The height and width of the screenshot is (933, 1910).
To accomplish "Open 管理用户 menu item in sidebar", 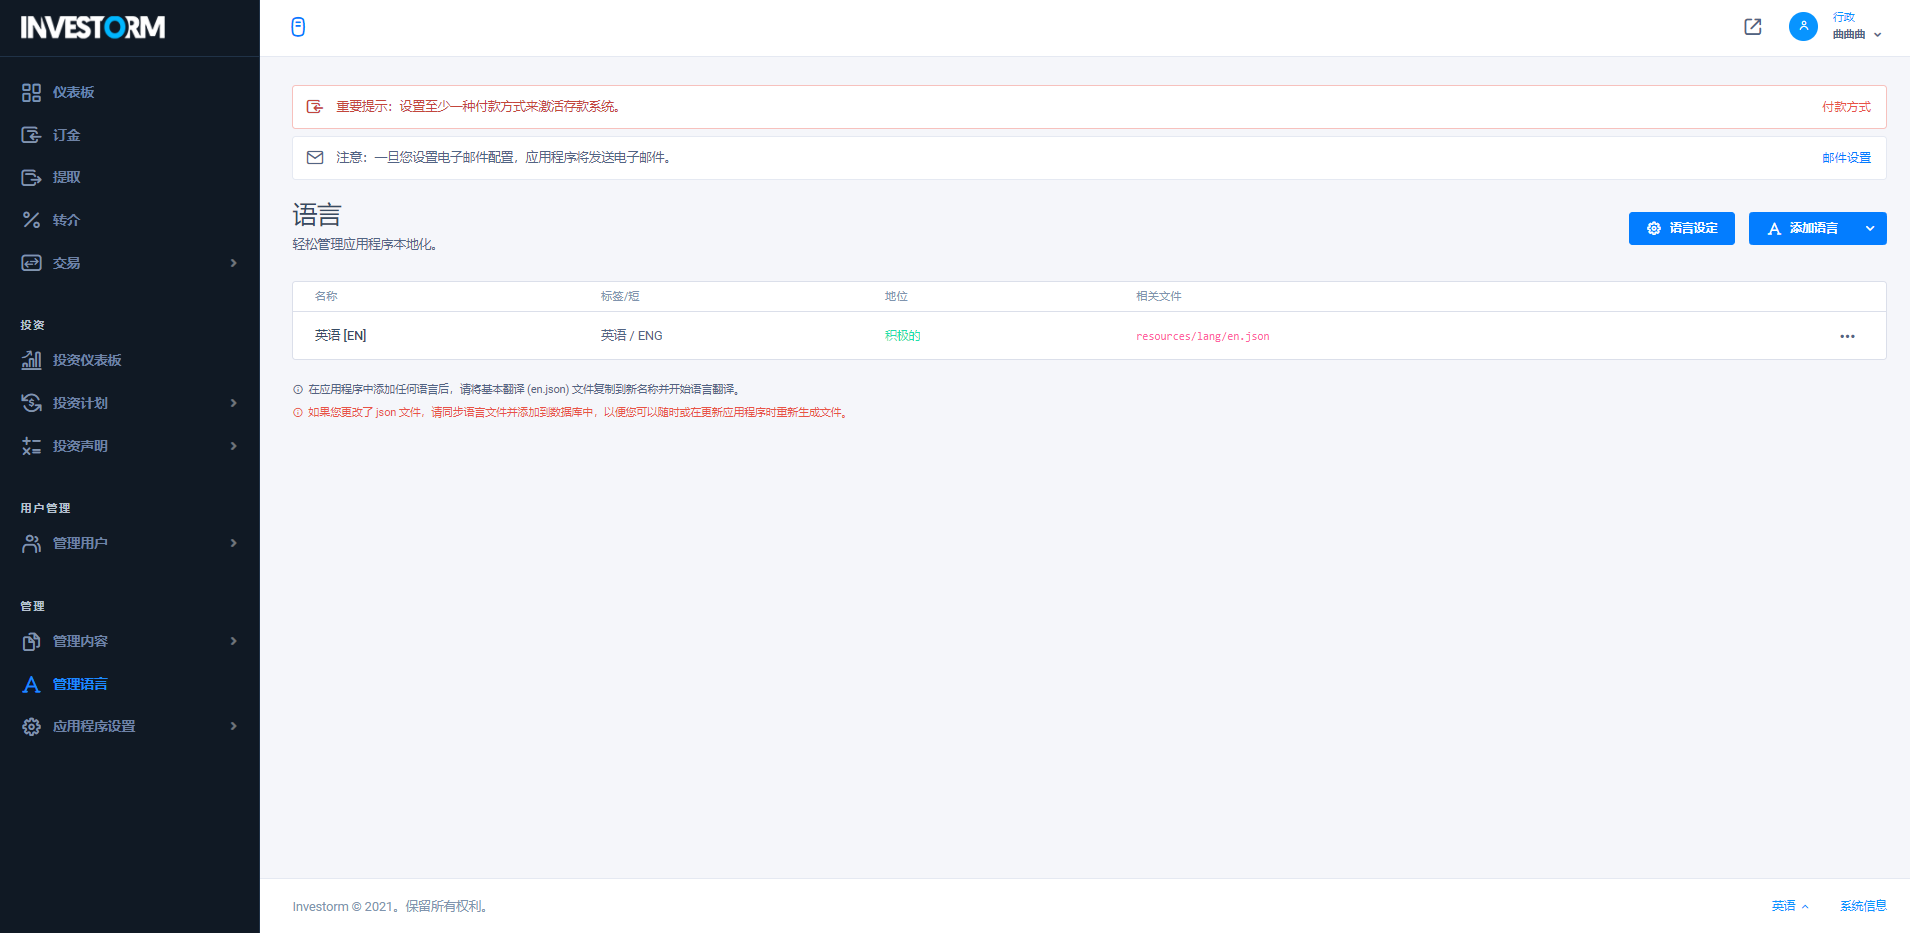I will [80, 543].
